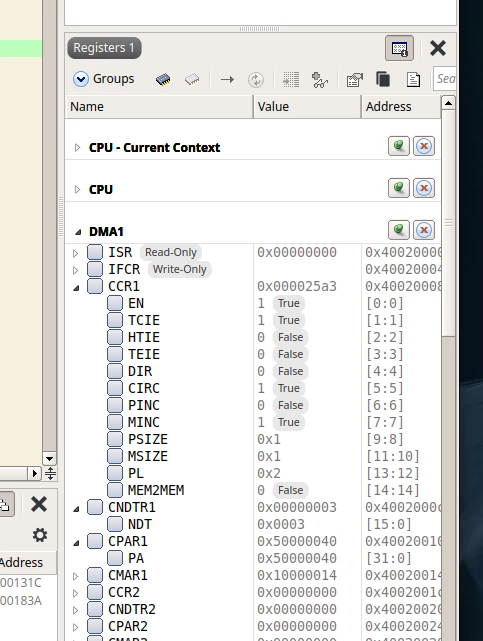Click the MINC True value
This screenshot has width=483, height=641.
(x=288, y=422)
